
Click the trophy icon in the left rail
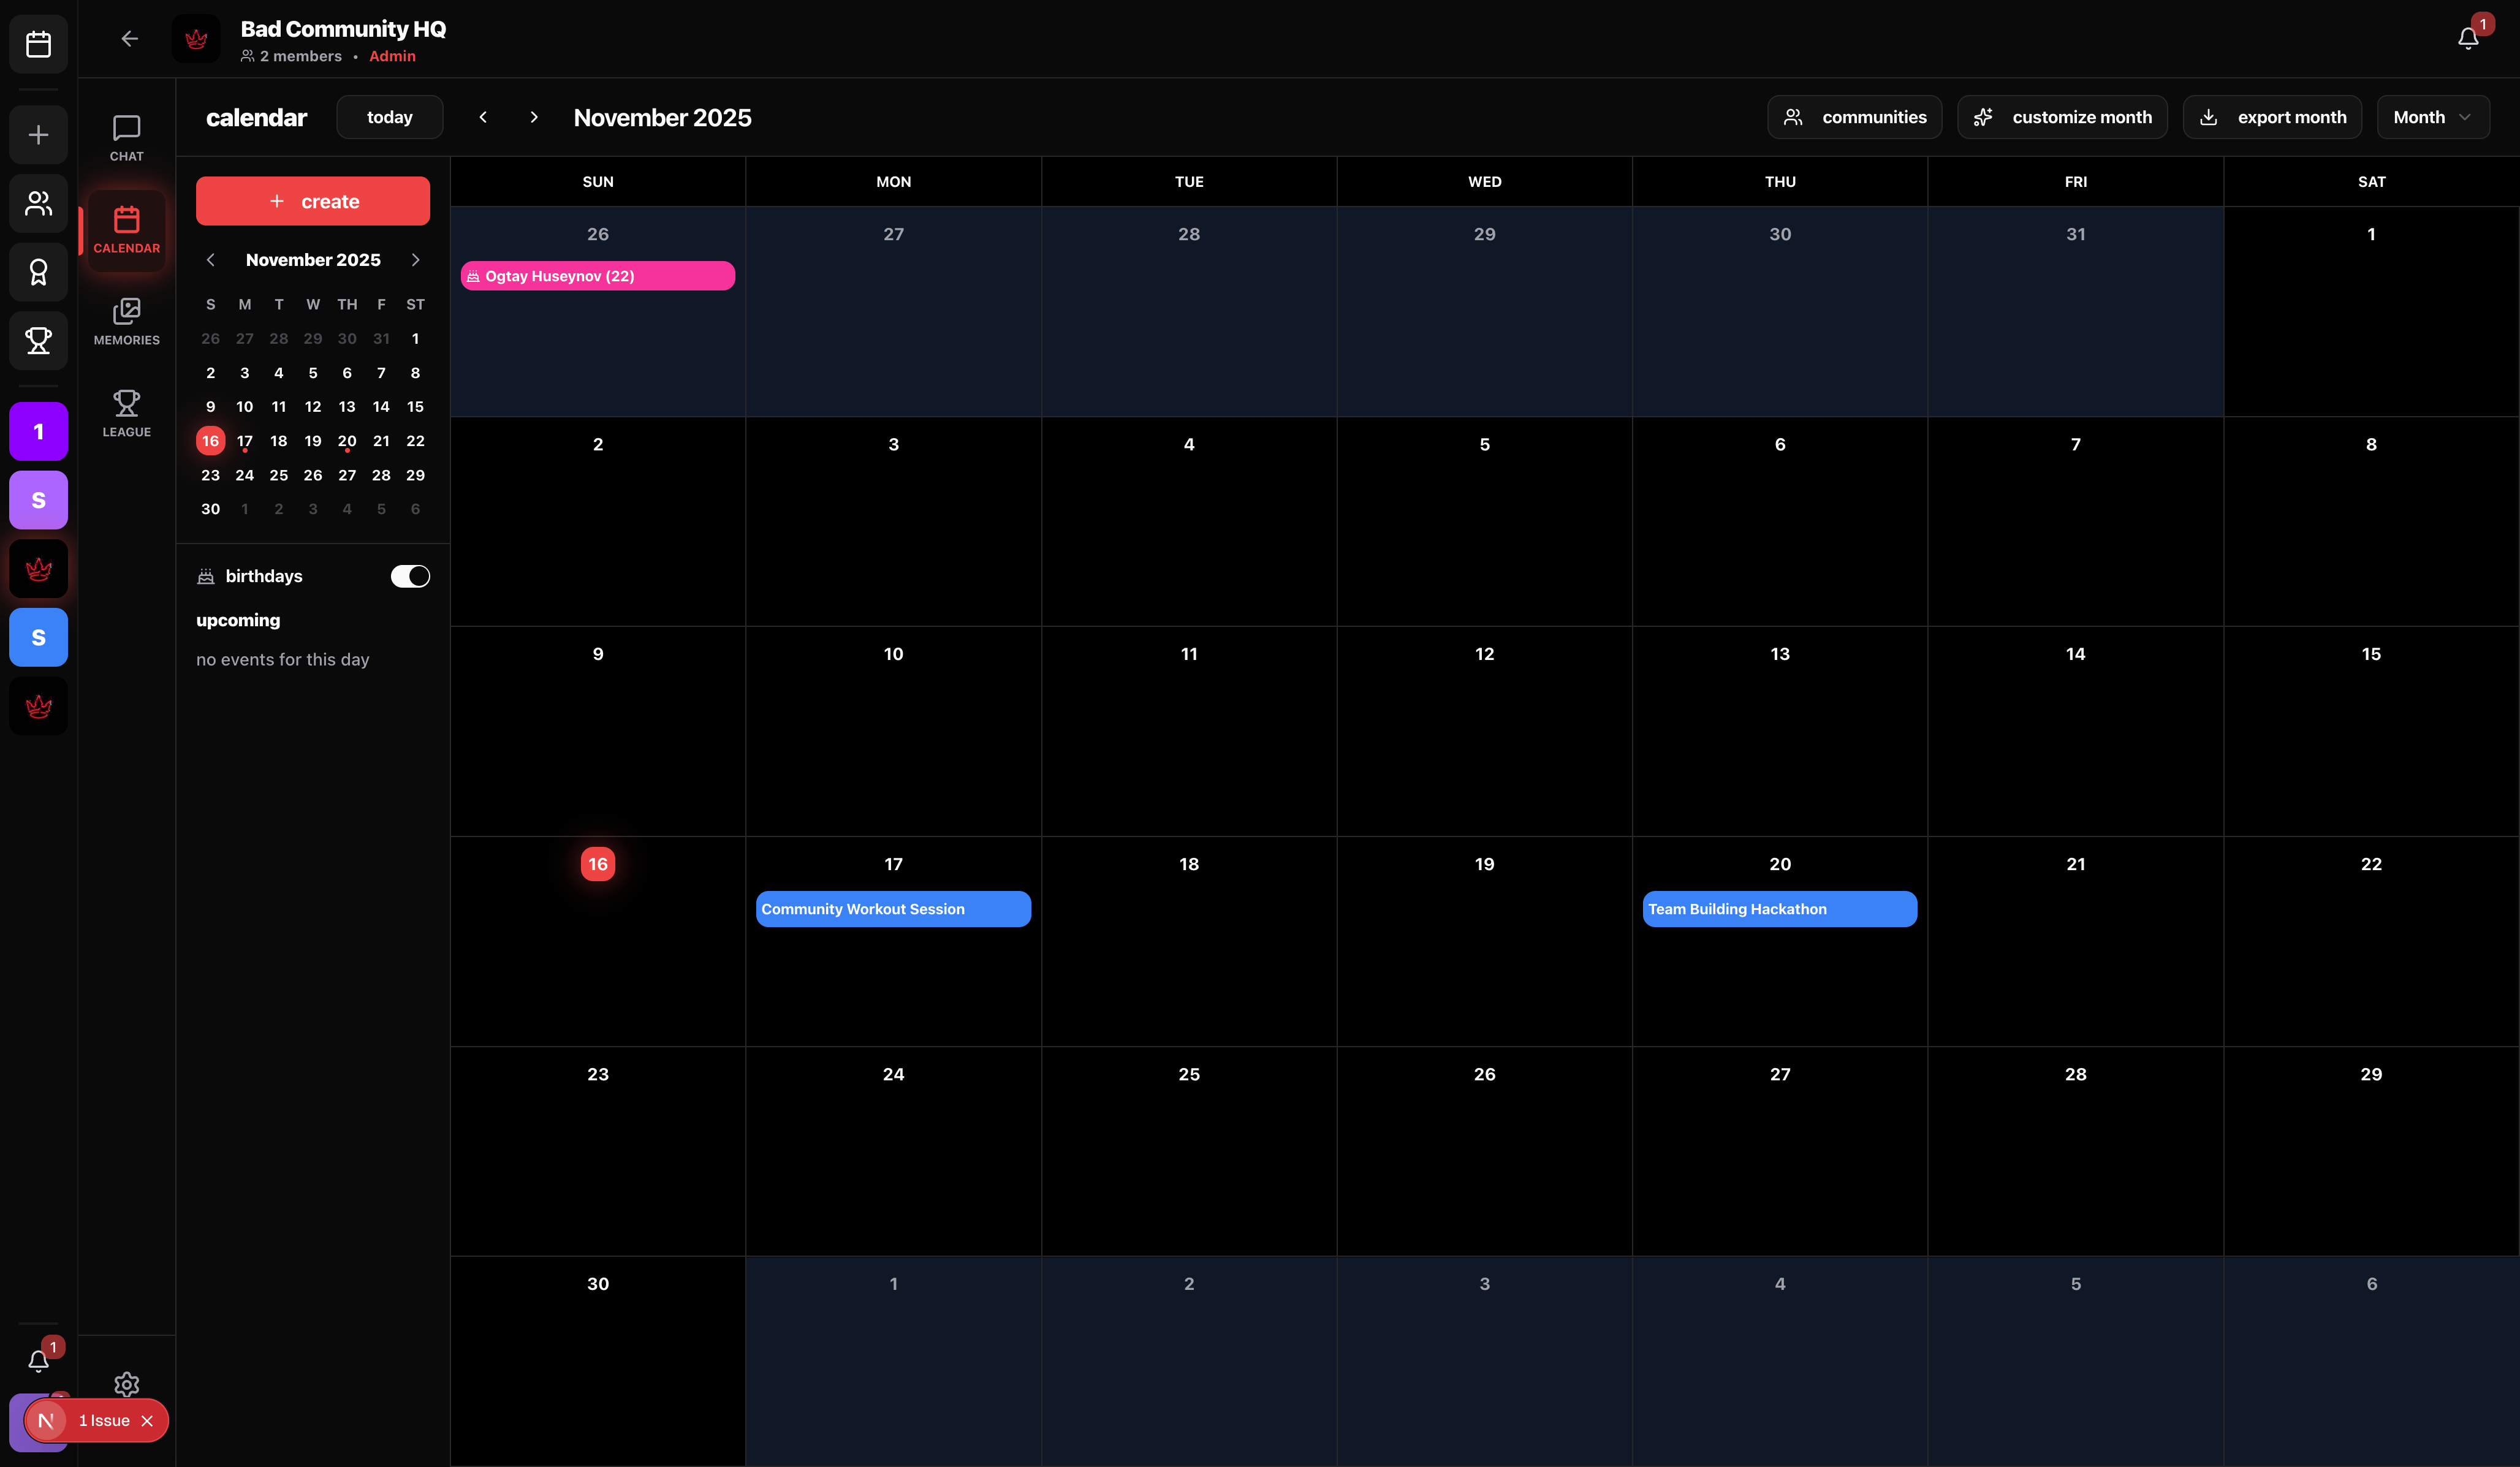click(x=38, y=340)
